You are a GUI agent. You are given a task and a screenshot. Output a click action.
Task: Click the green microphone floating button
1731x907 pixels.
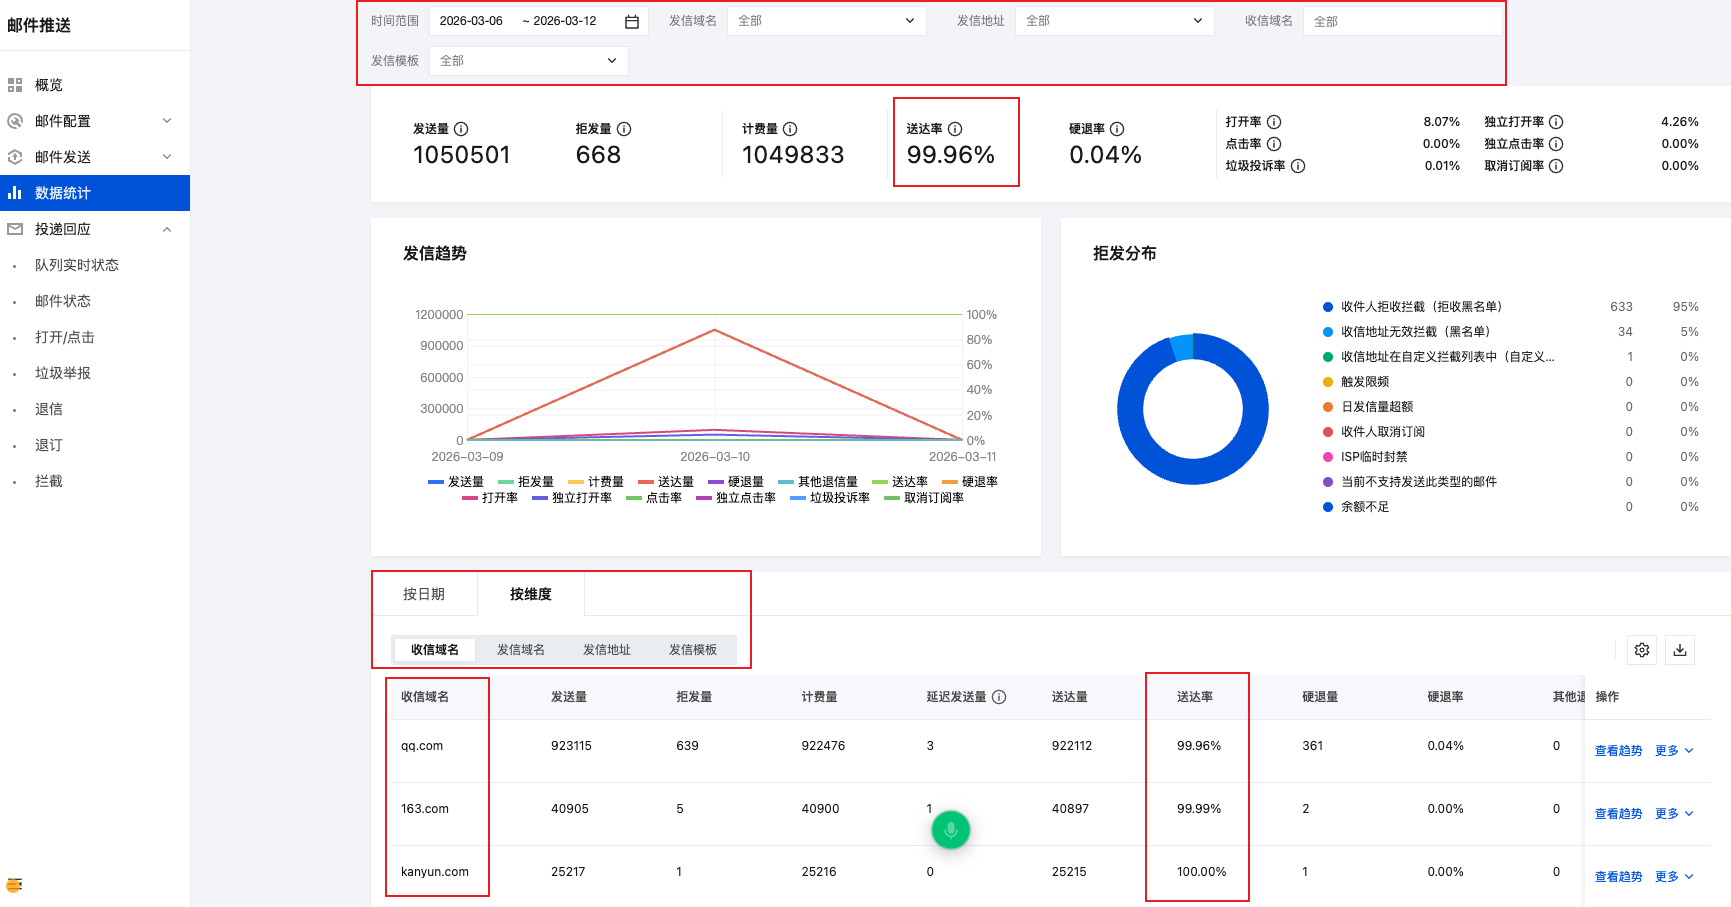click(x=950, y=829)
